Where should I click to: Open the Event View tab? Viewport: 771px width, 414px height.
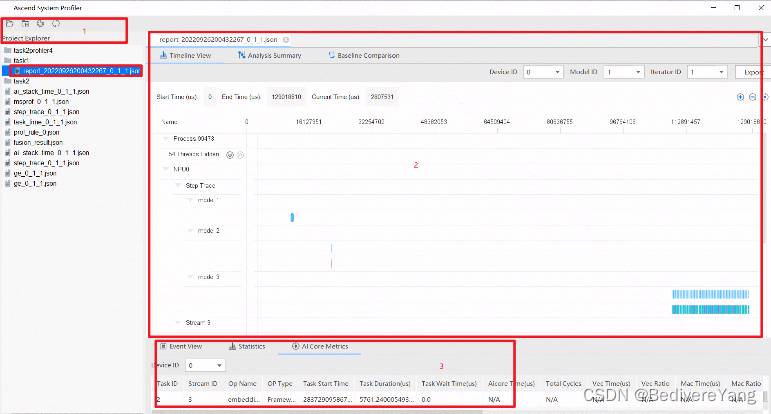point(181,347)
